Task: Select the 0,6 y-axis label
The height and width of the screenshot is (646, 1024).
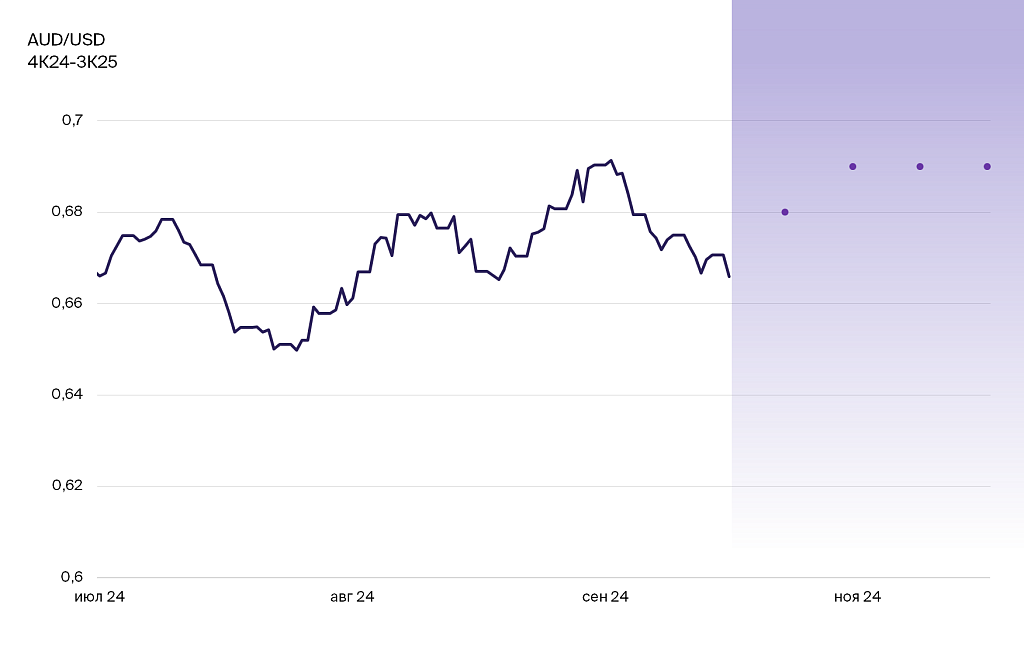Action: 73,577
